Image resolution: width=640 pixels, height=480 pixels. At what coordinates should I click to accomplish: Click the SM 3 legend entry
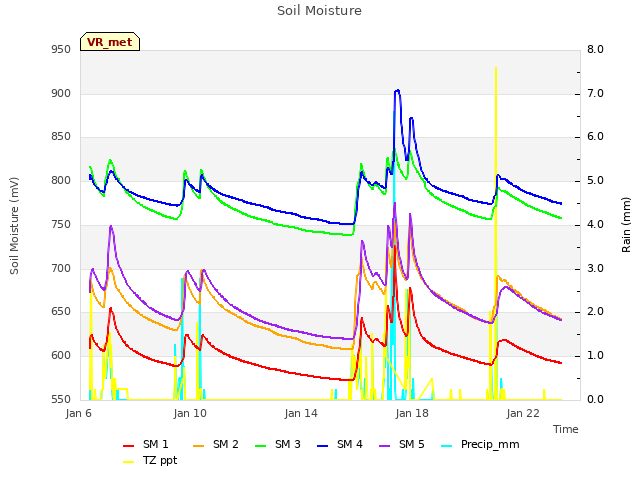point(278,444)
